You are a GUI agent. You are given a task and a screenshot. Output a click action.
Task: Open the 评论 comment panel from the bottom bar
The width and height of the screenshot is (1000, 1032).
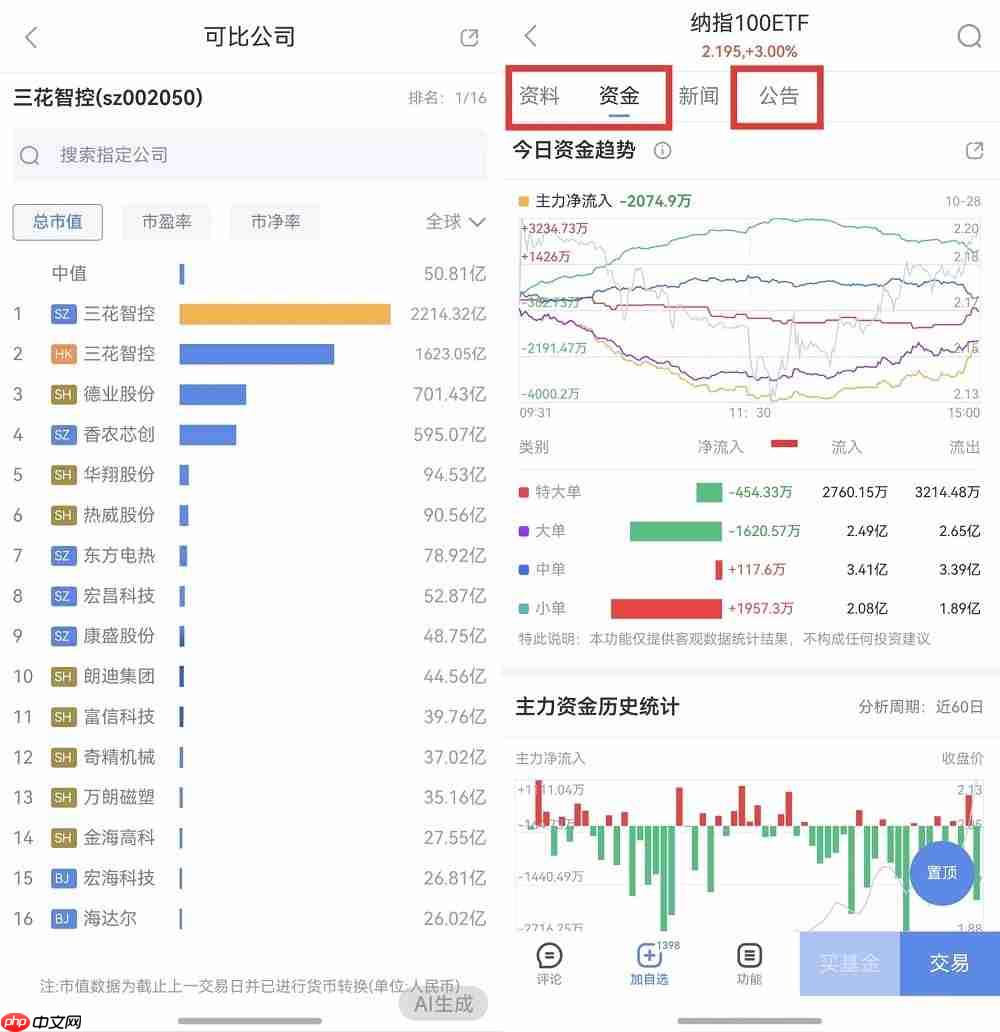tap(548, 965)
